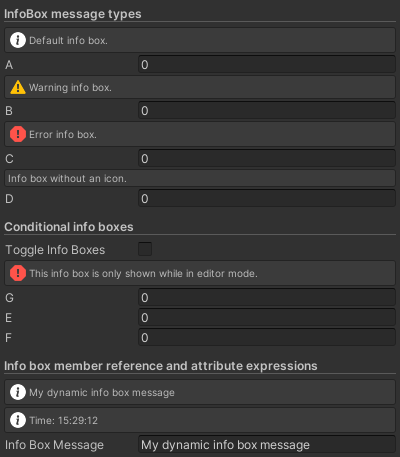Click the info icon next to Time message

(18, 420)
